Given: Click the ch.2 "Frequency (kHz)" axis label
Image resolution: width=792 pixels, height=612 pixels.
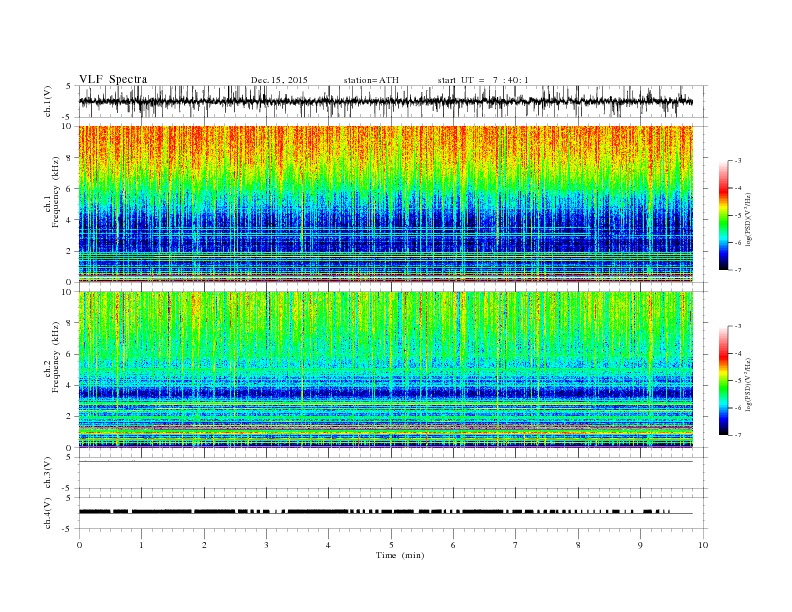Looking at the screenshot, I should 56,356.
